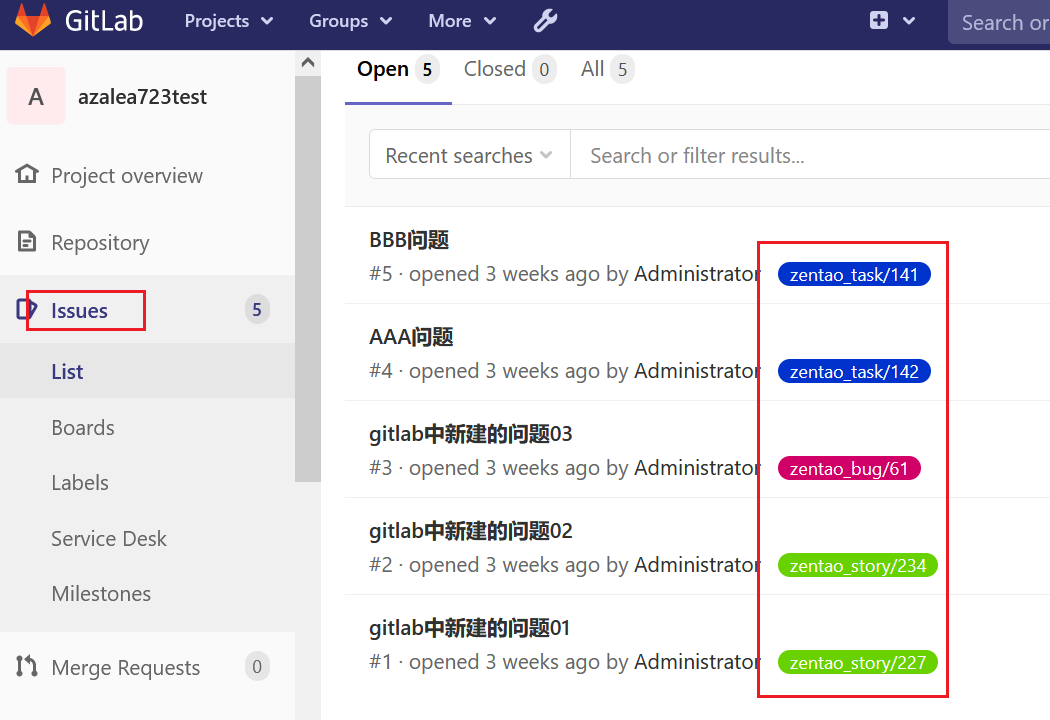Open the Recent searches dropdown
Viewport: 1050px width, 720px height.
469,155
